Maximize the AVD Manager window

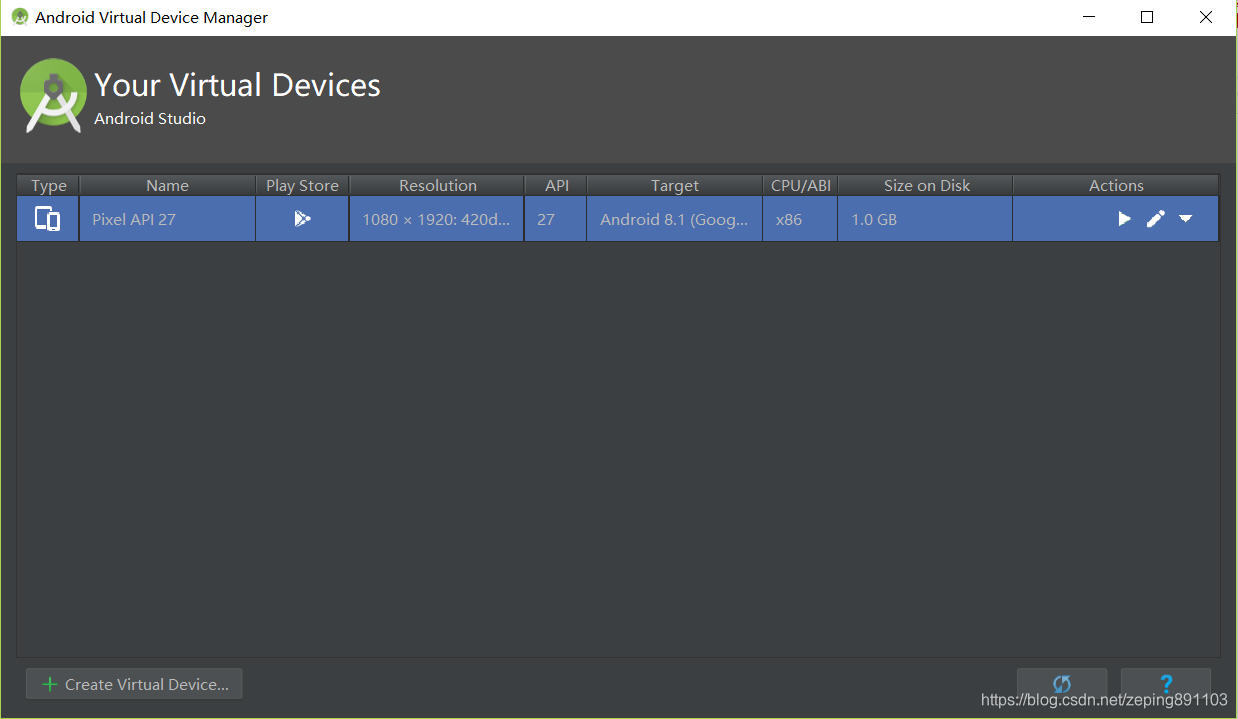pos(1147,17)
